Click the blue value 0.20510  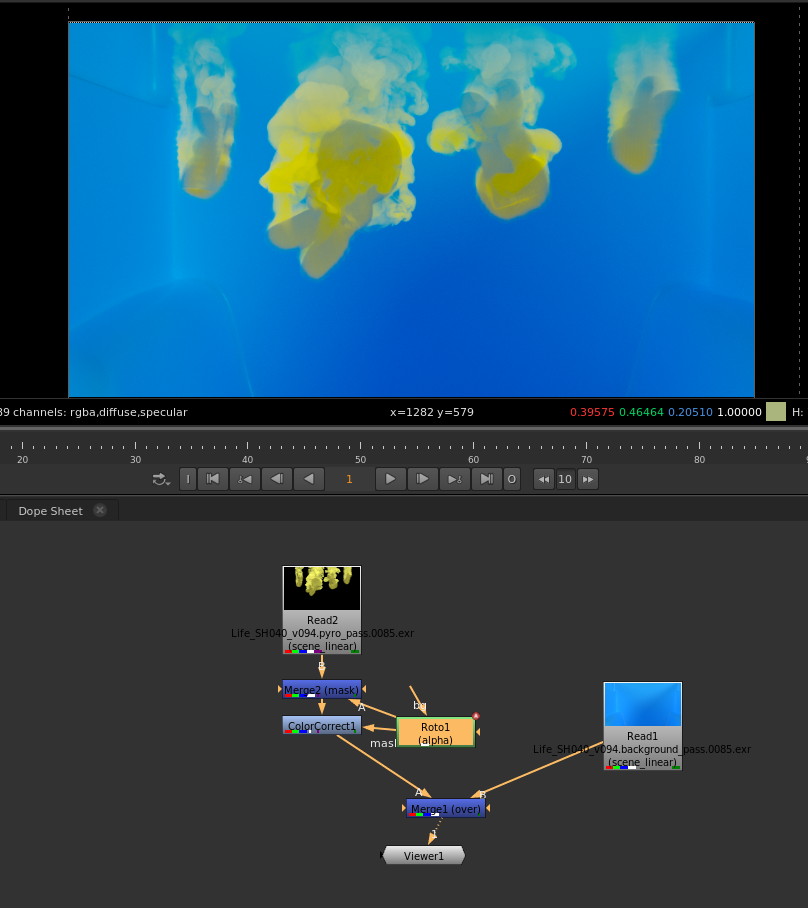(x=690, y=412)
